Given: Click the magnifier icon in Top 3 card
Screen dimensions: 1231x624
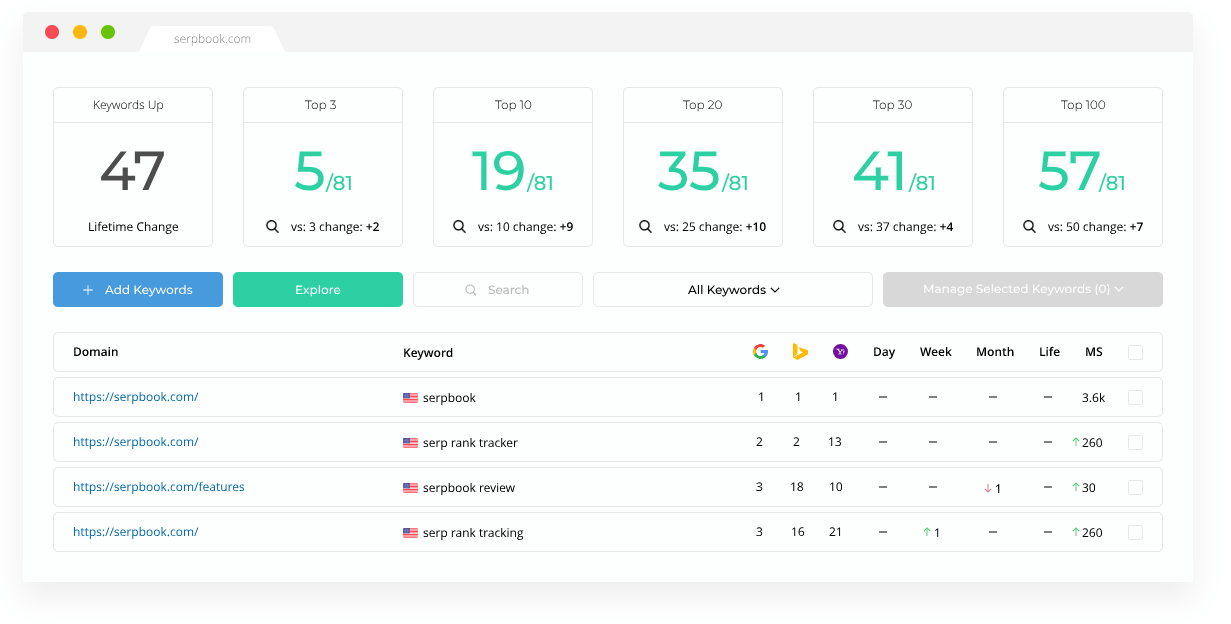Looking at the screenshot, I should coord(272,227).
